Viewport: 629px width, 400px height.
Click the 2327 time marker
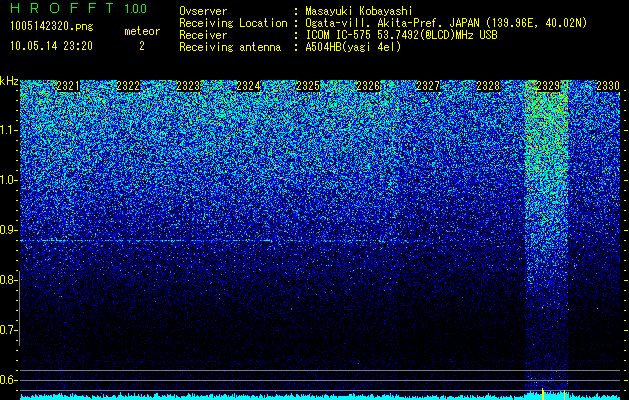pyautogui.click(x=428, y=86)
